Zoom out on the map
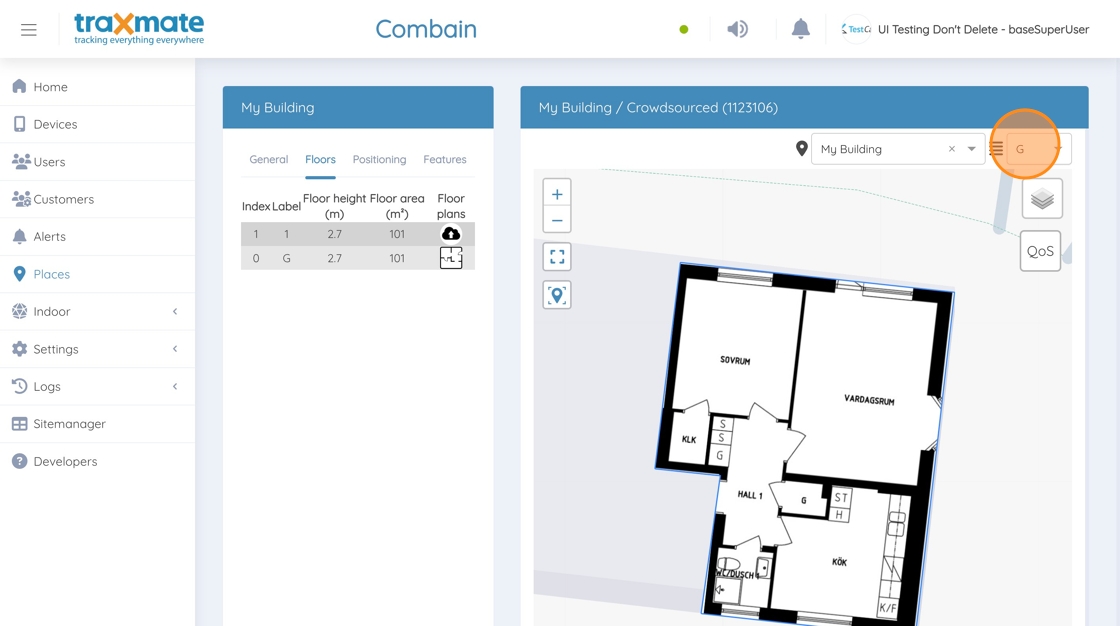This screenshot has height=626, width=1120. [x=557, y=220]
